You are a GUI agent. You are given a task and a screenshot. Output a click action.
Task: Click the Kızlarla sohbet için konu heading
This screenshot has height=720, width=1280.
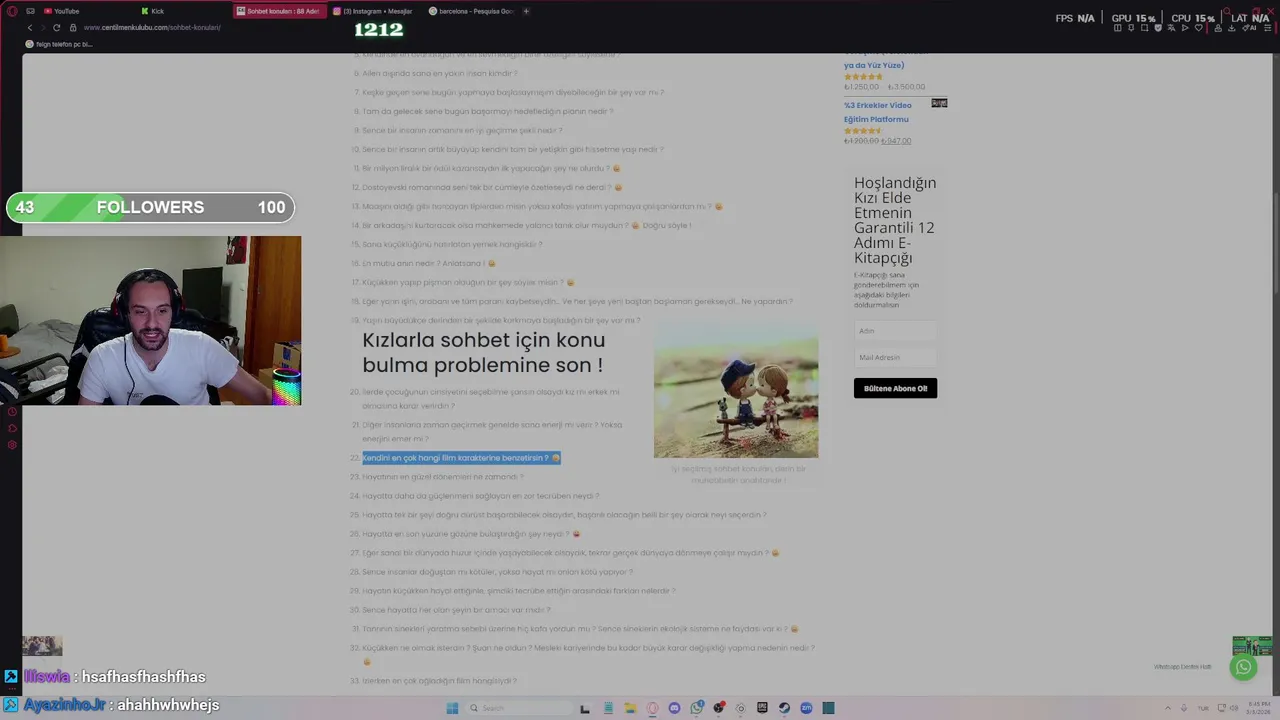(483, 352)
